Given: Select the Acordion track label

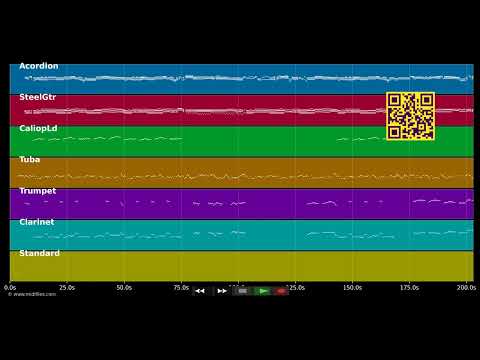Looking at the screenshot, I should [x=39, y=66].
